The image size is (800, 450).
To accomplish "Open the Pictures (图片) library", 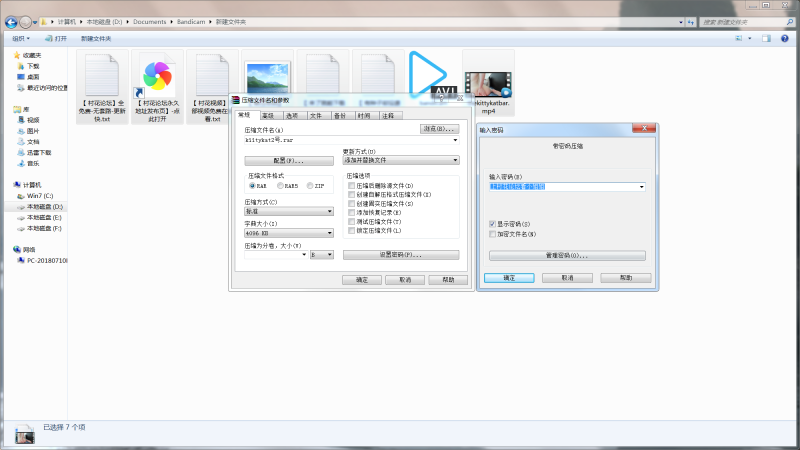I will (x=29, y=131).
